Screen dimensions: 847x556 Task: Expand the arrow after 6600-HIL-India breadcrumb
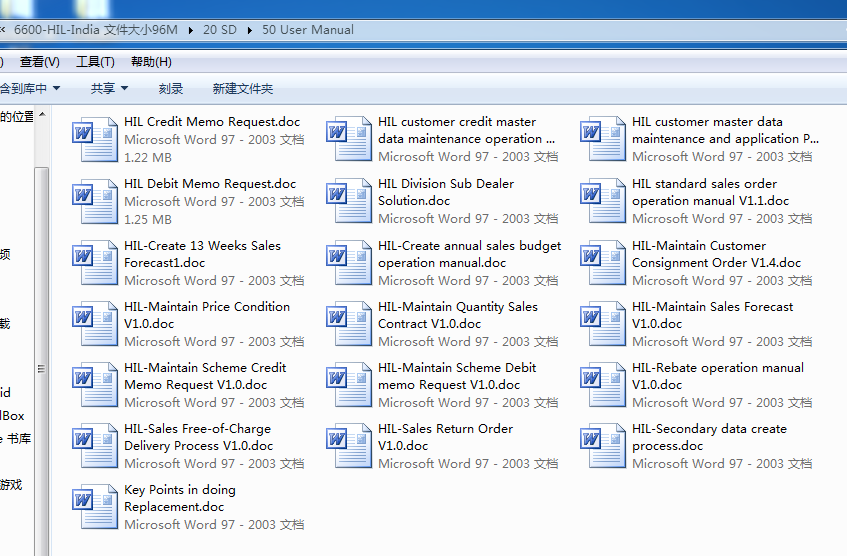point(191,30)
